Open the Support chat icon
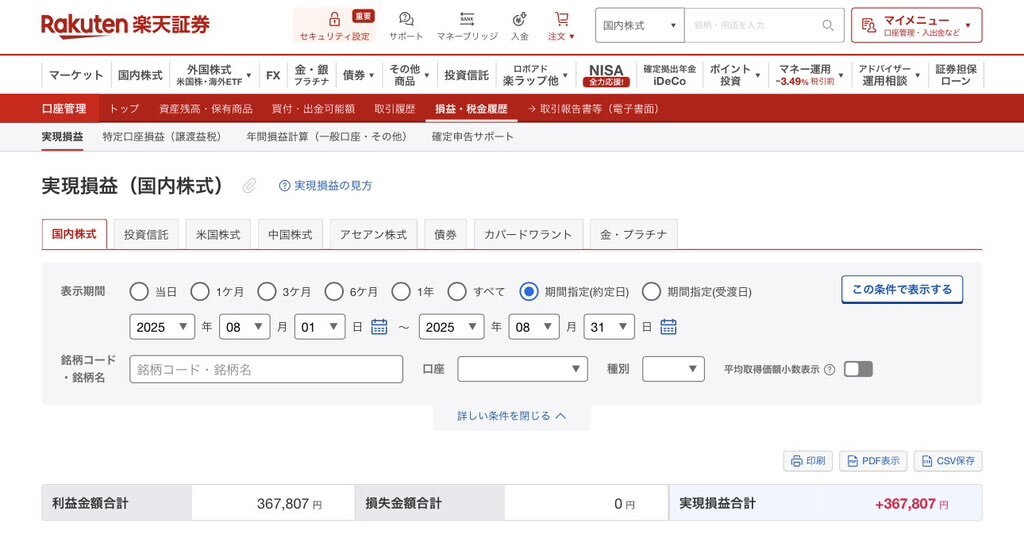1024x534 pixels. (406, 19)
